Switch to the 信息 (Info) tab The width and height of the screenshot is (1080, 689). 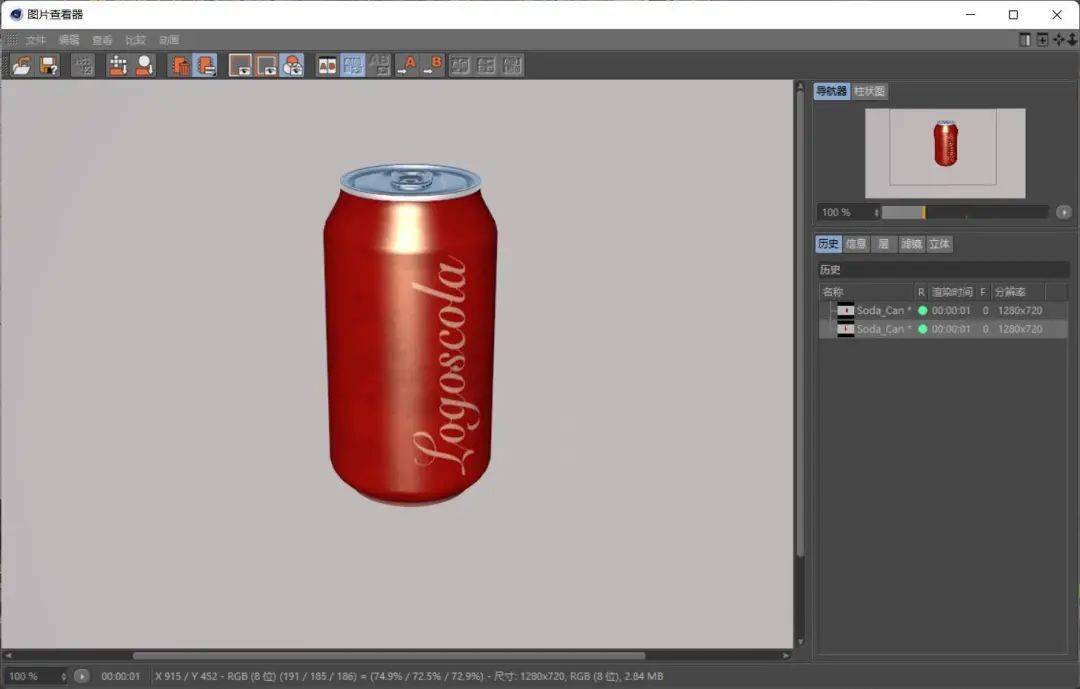[x=856, y=244]
